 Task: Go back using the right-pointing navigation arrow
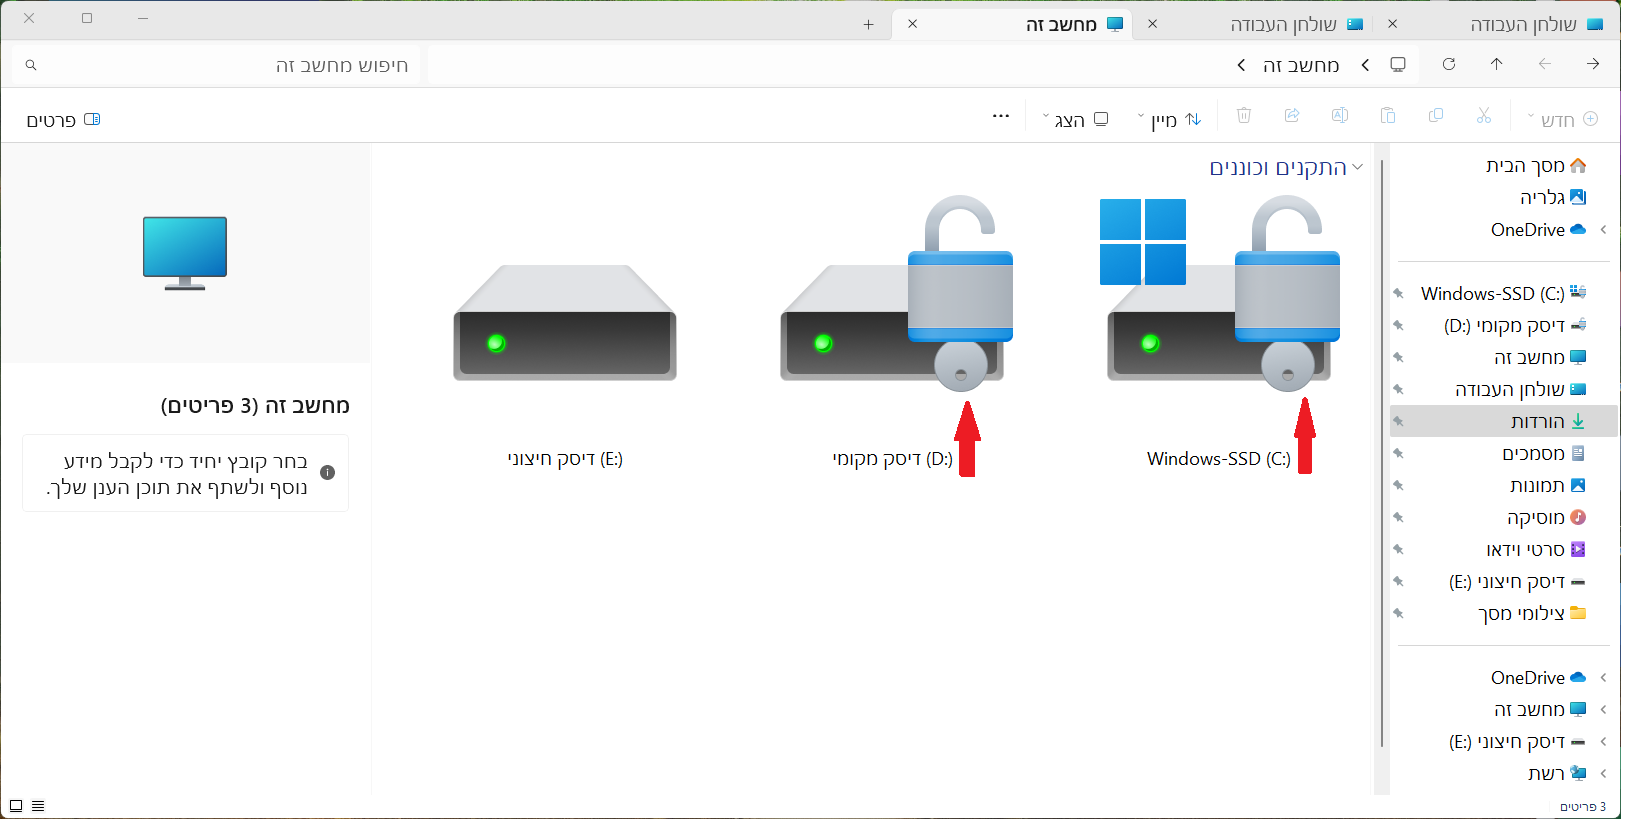coord(1592,64)
